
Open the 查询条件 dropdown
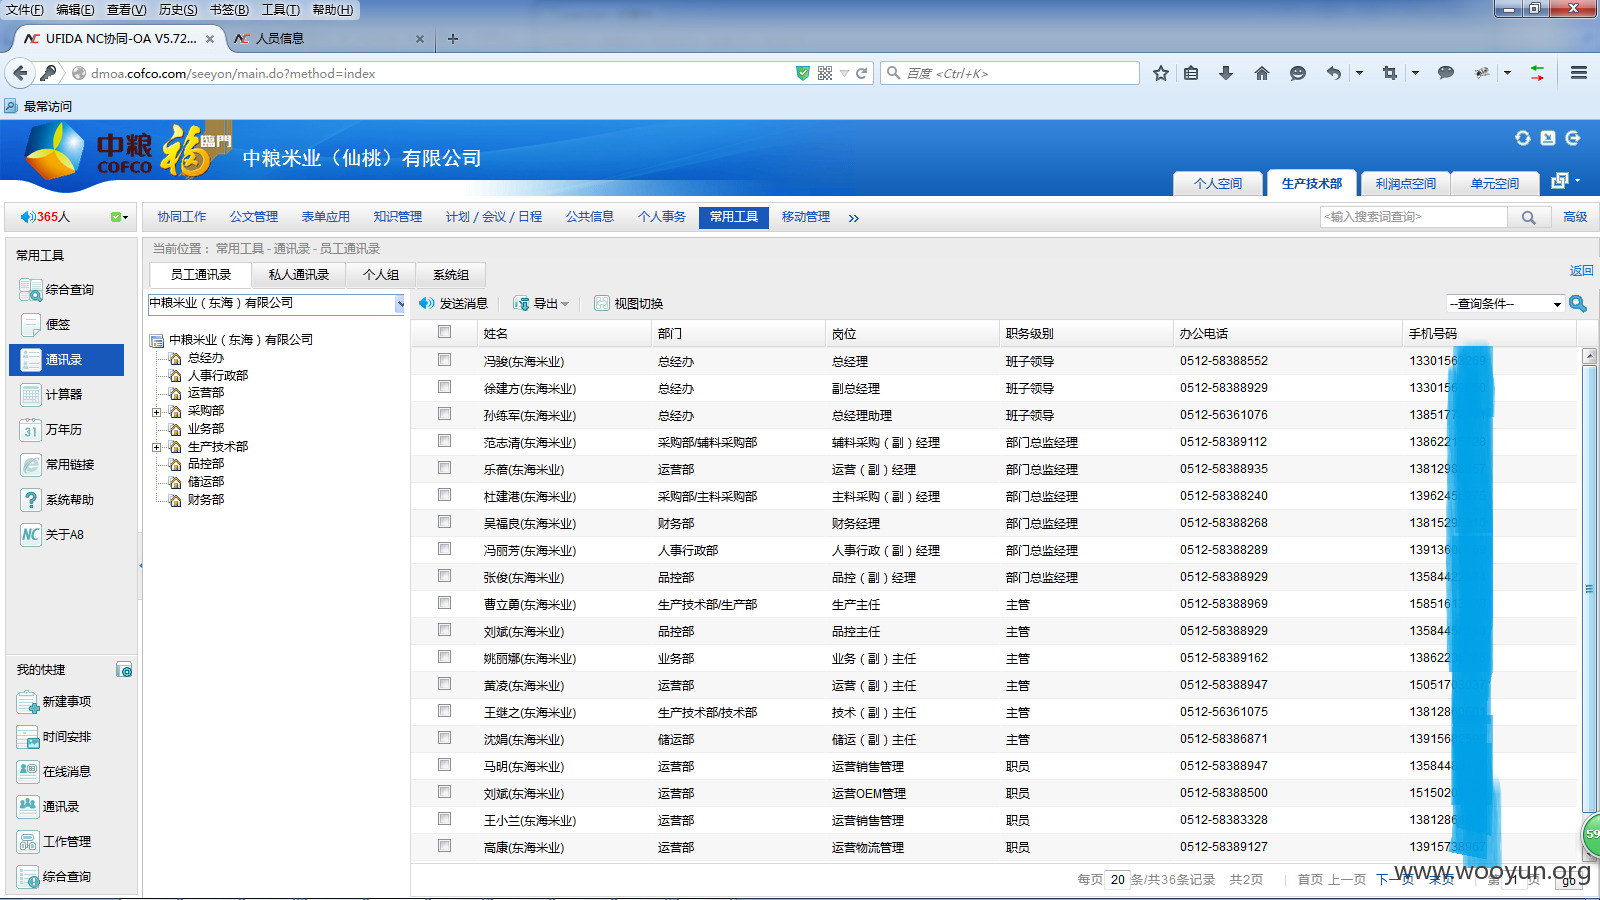1505,303
